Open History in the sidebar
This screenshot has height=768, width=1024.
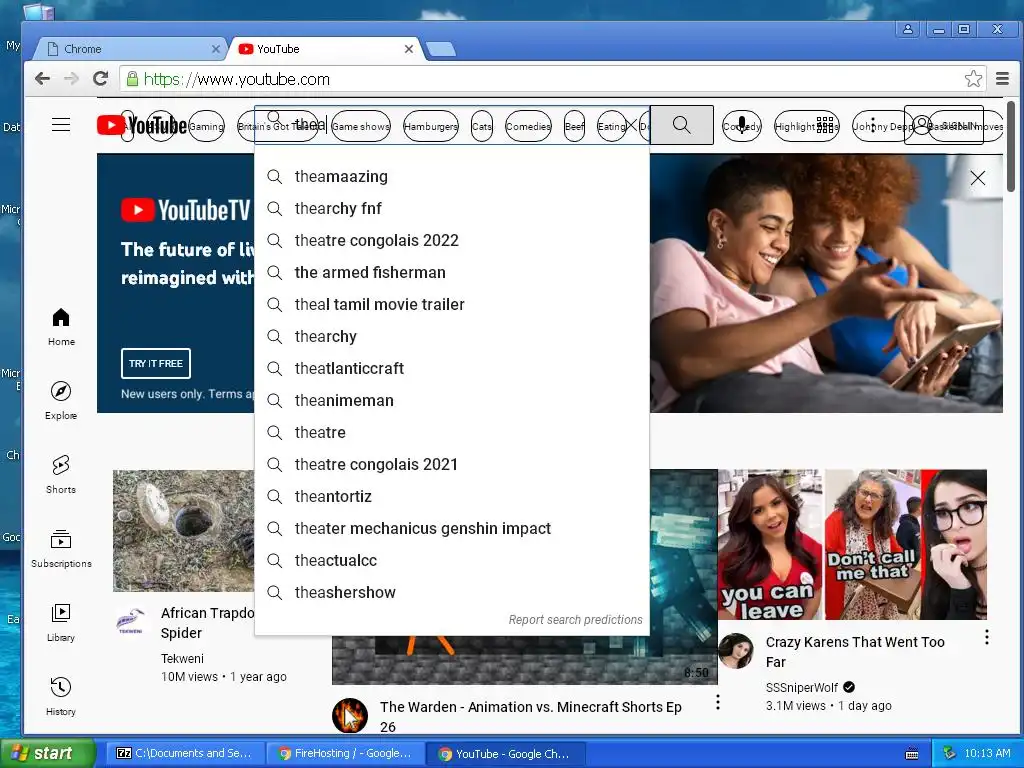[x=61, y=696]
